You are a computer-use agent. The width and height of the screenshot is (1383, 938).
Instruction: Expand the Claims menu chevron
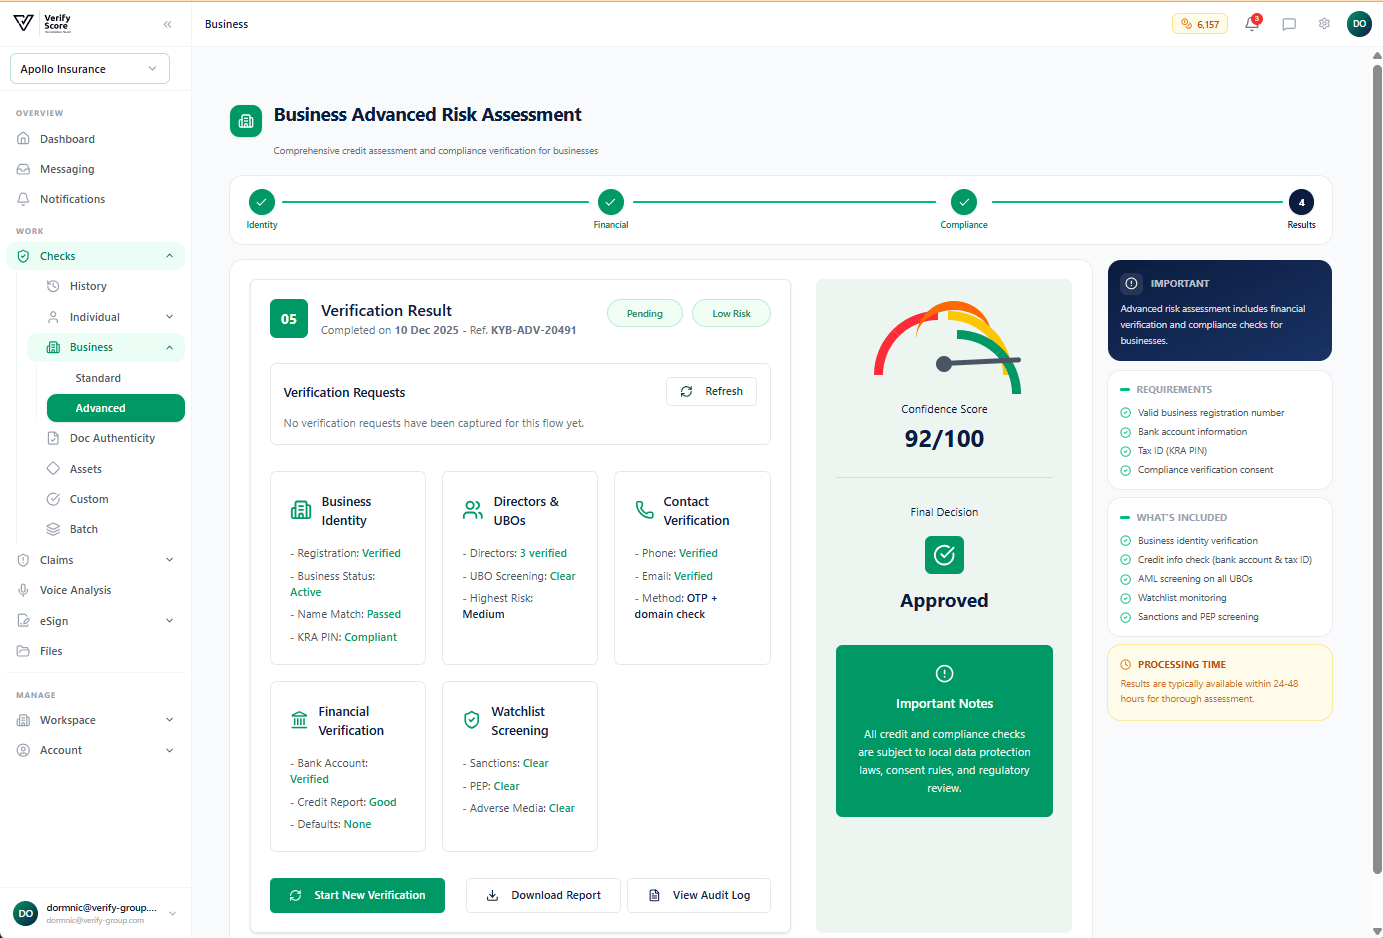point(169,560)
